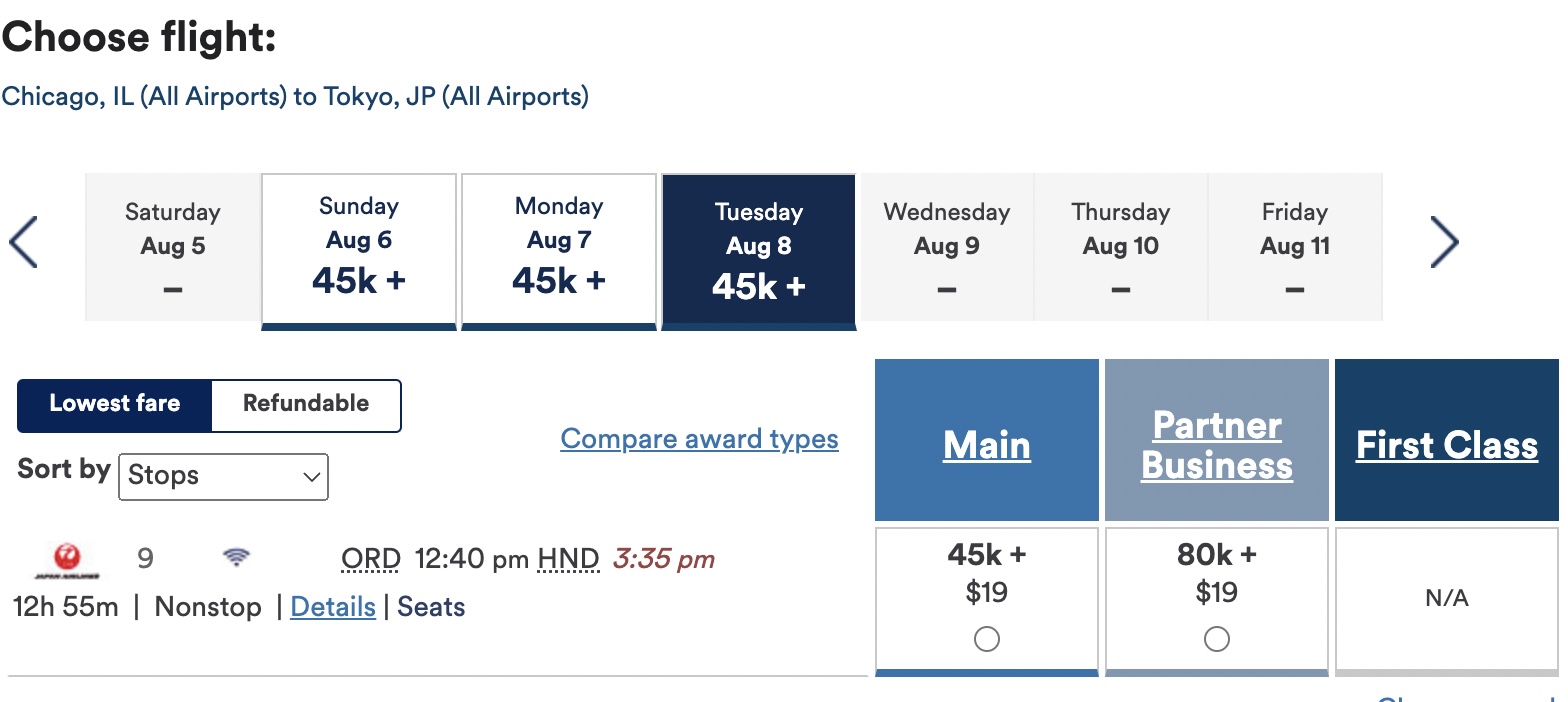The image size is (1568, 702).
Task: Open the Compare award types link
Action: pos(699,439)
